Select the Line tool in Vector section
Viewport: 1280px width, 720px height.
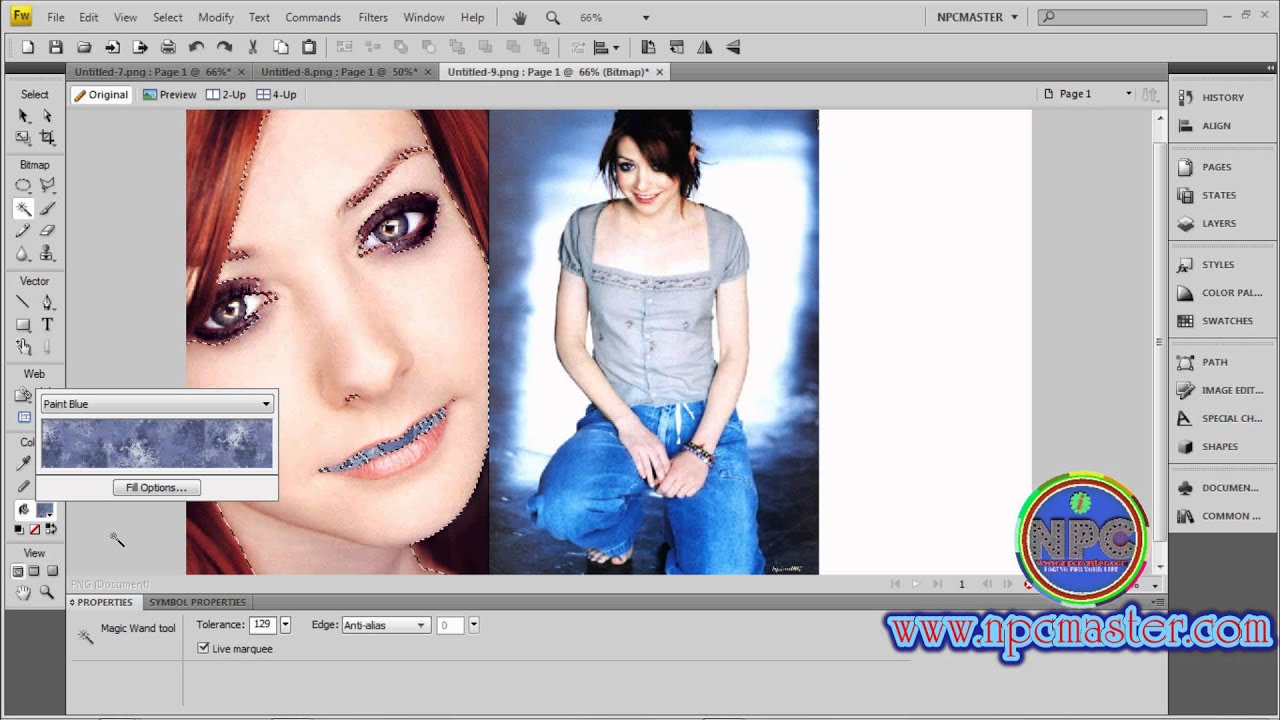[23, 302]
